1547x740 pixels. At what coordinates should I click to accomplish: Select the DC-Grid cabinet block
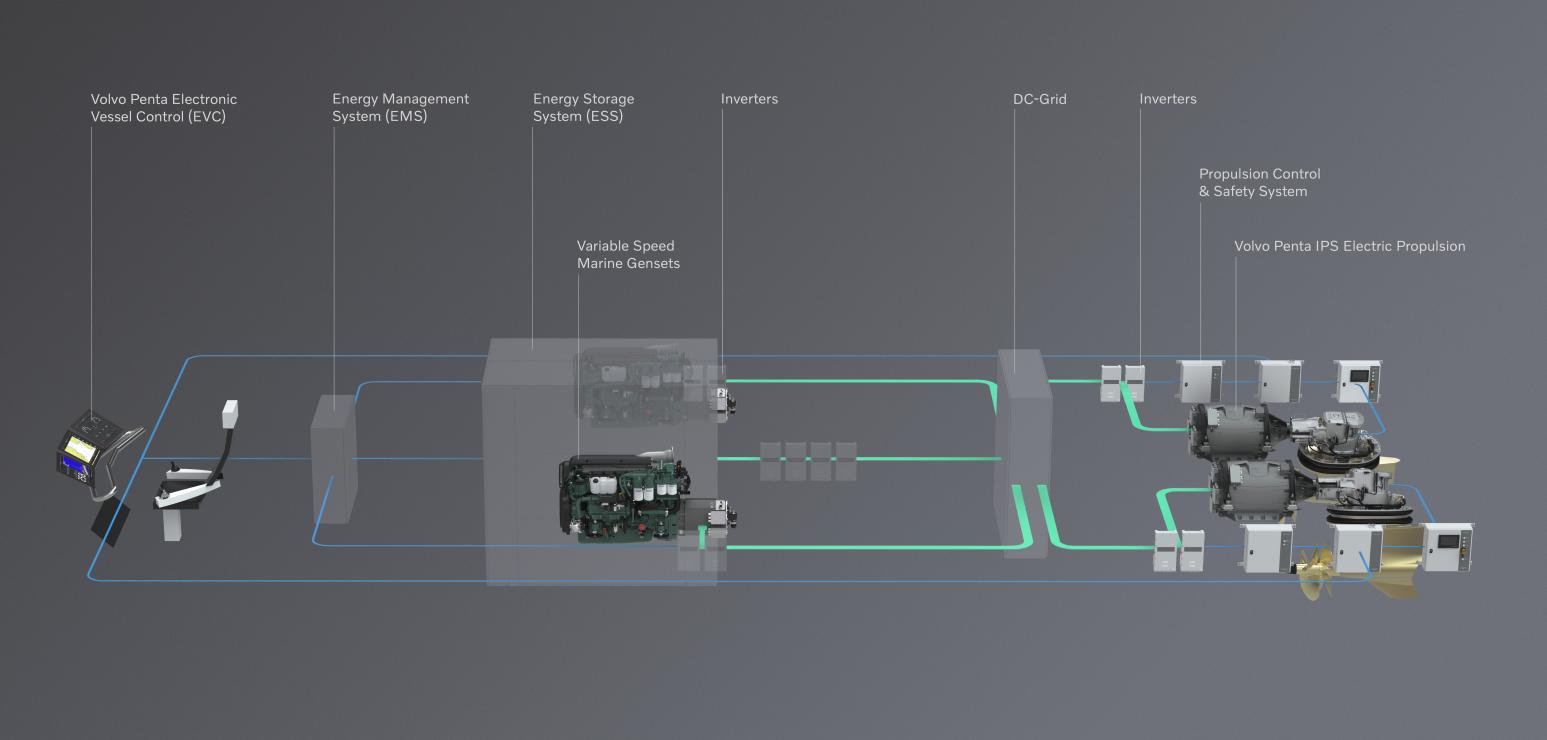coord(1024,451)
